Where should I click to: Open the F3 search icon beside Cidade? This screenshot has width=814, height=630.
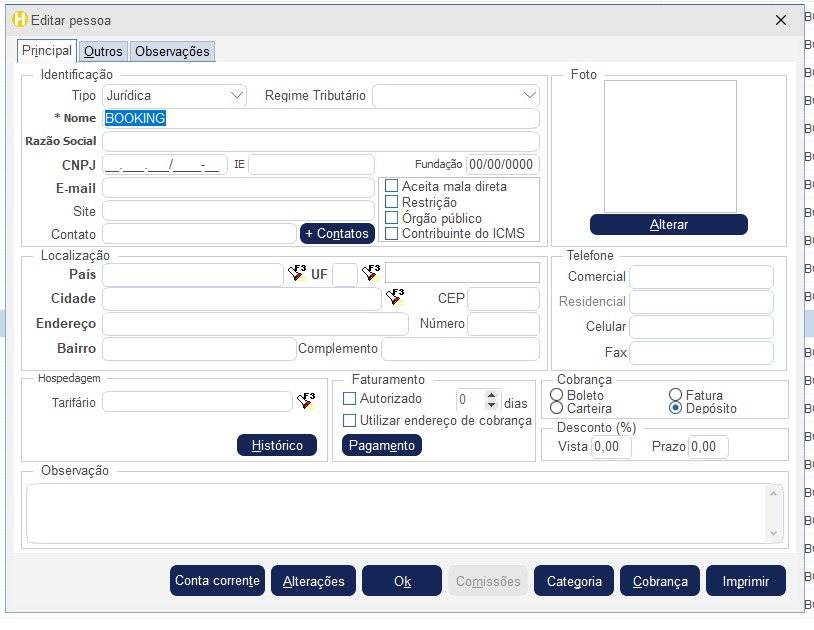point(395,297)
